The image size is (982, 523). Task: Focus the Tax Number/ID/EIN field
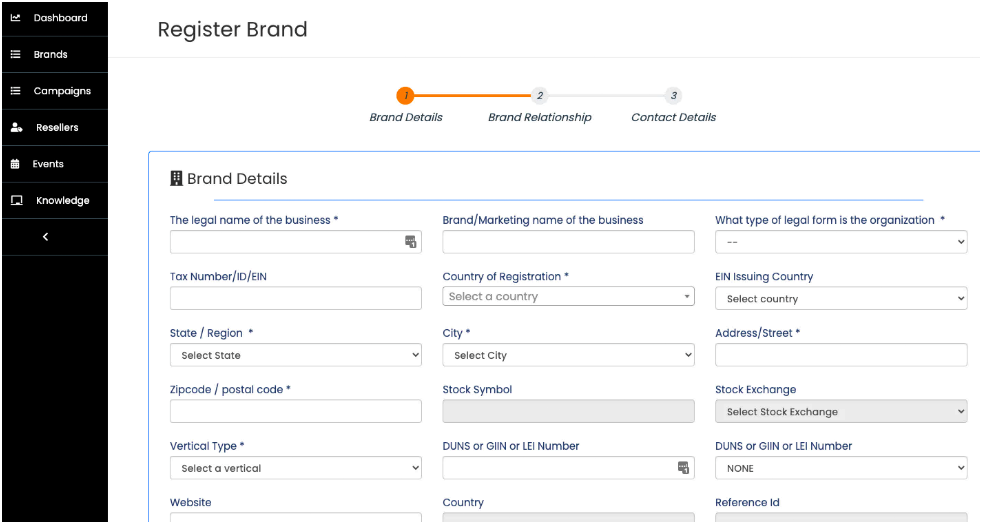click(x=296, y=298)
